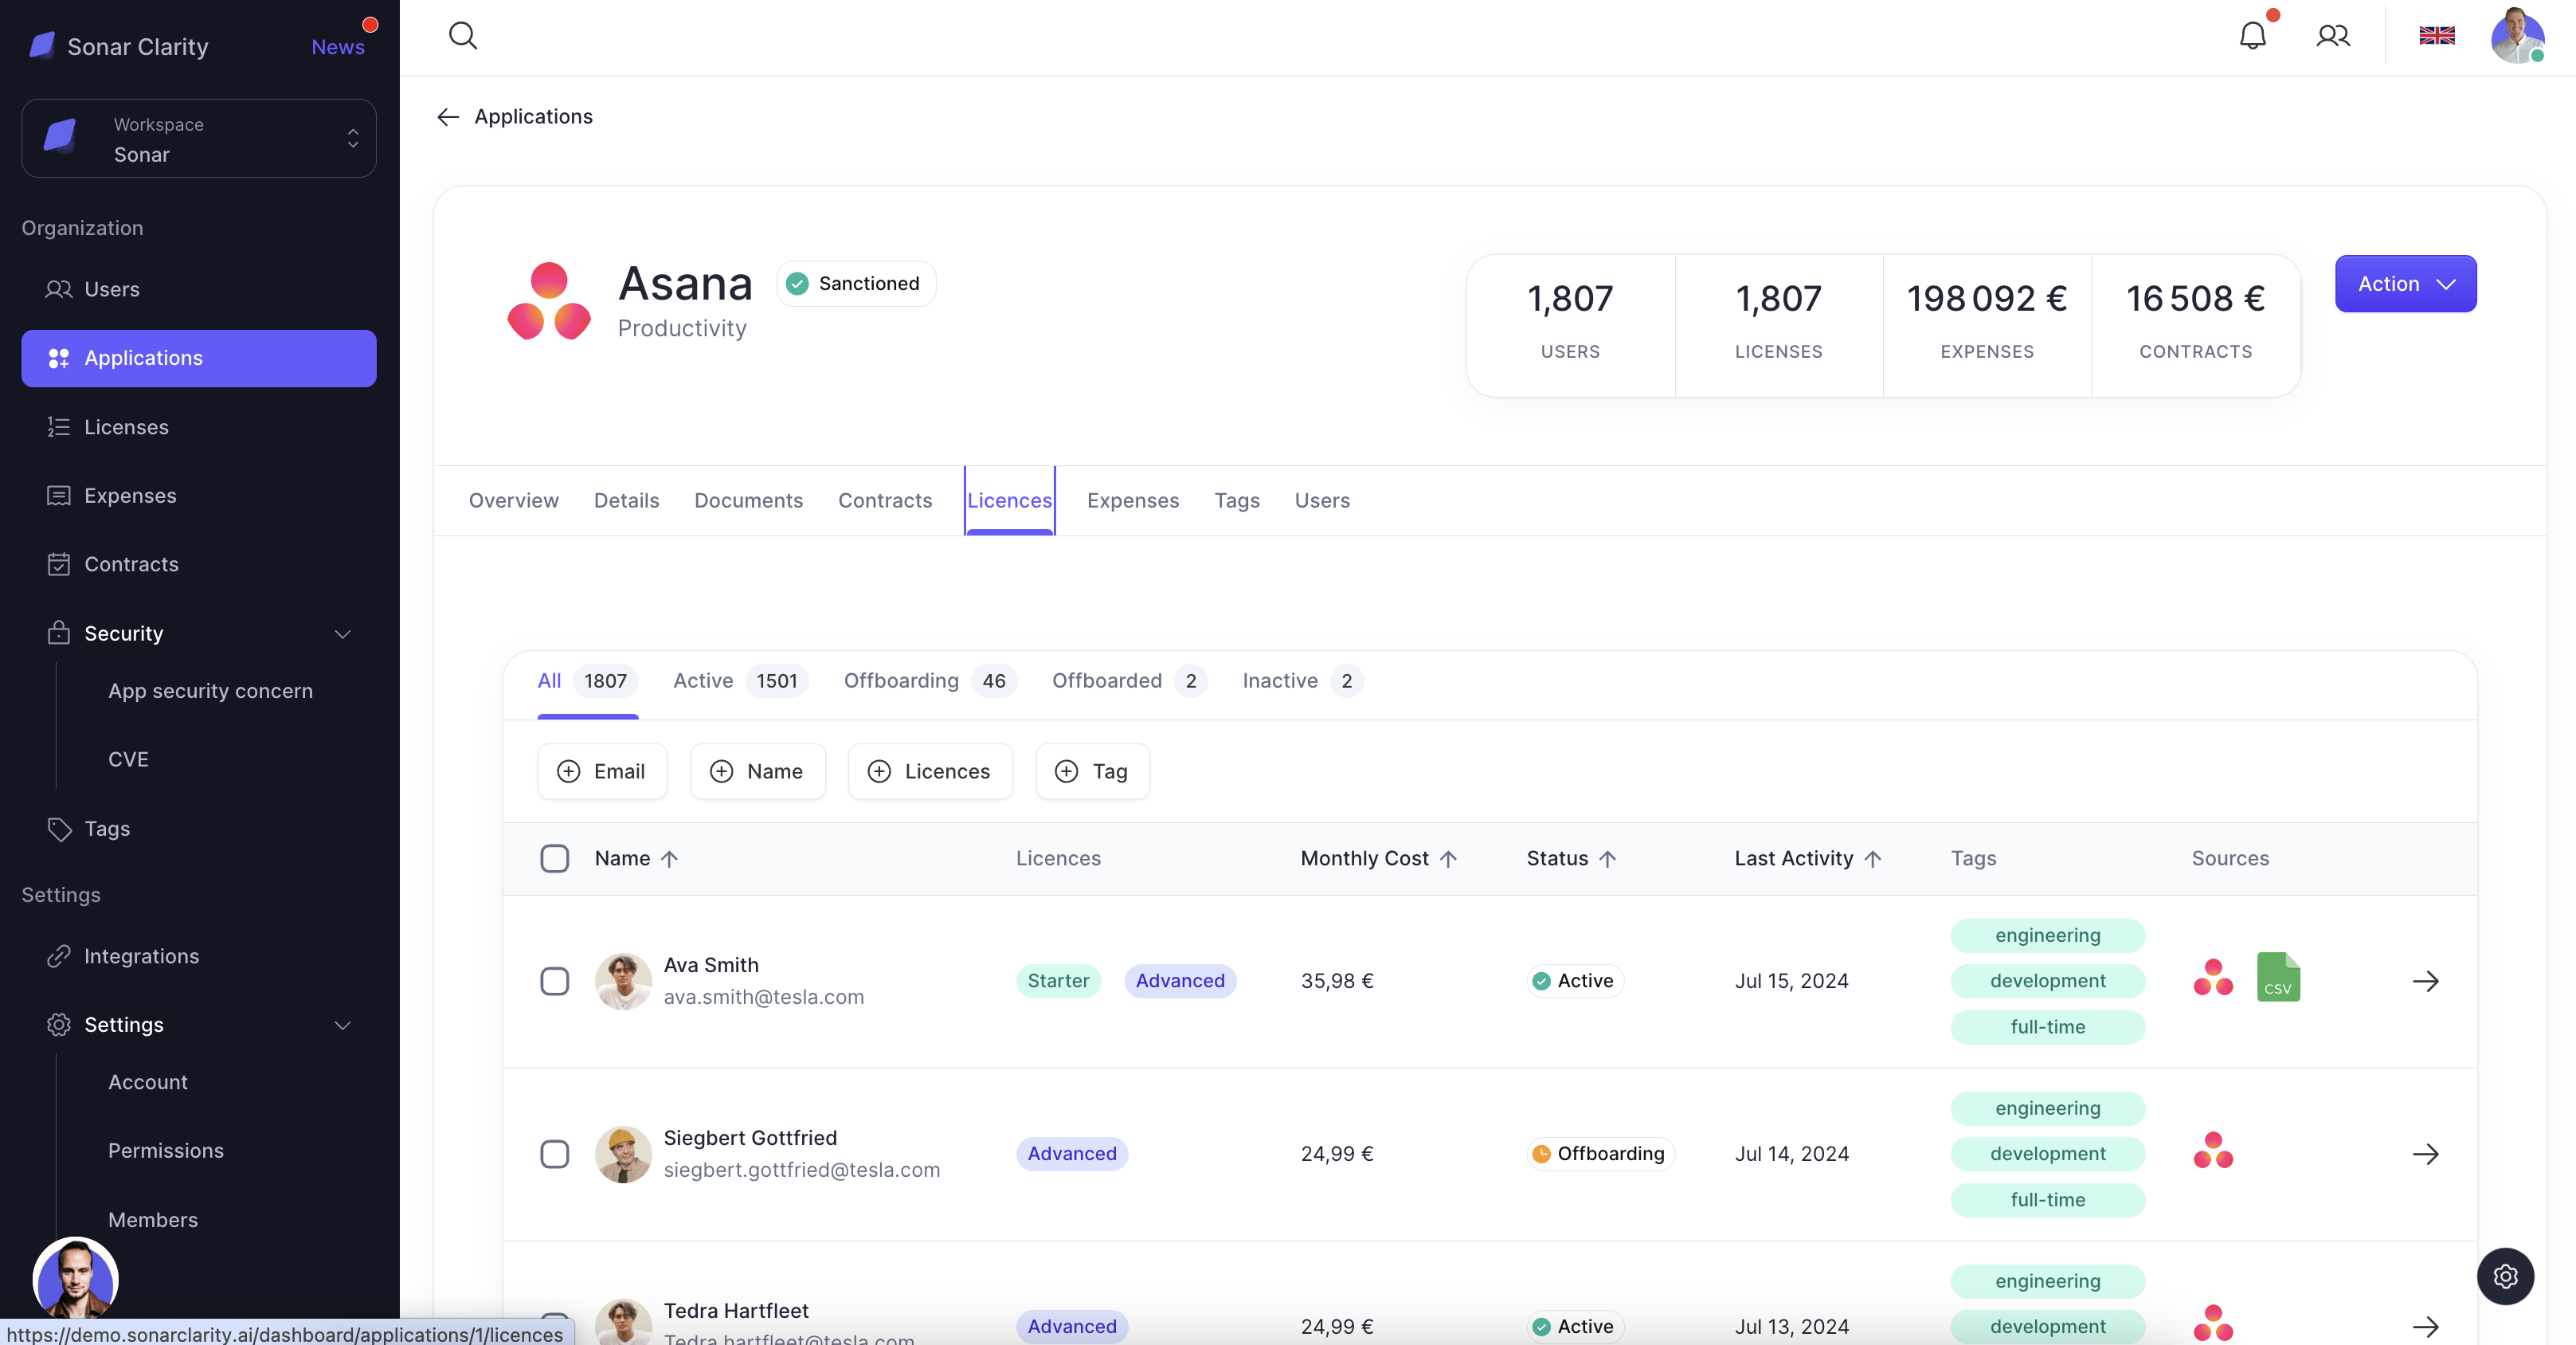Add a Name filter

(x=757, y=772)
